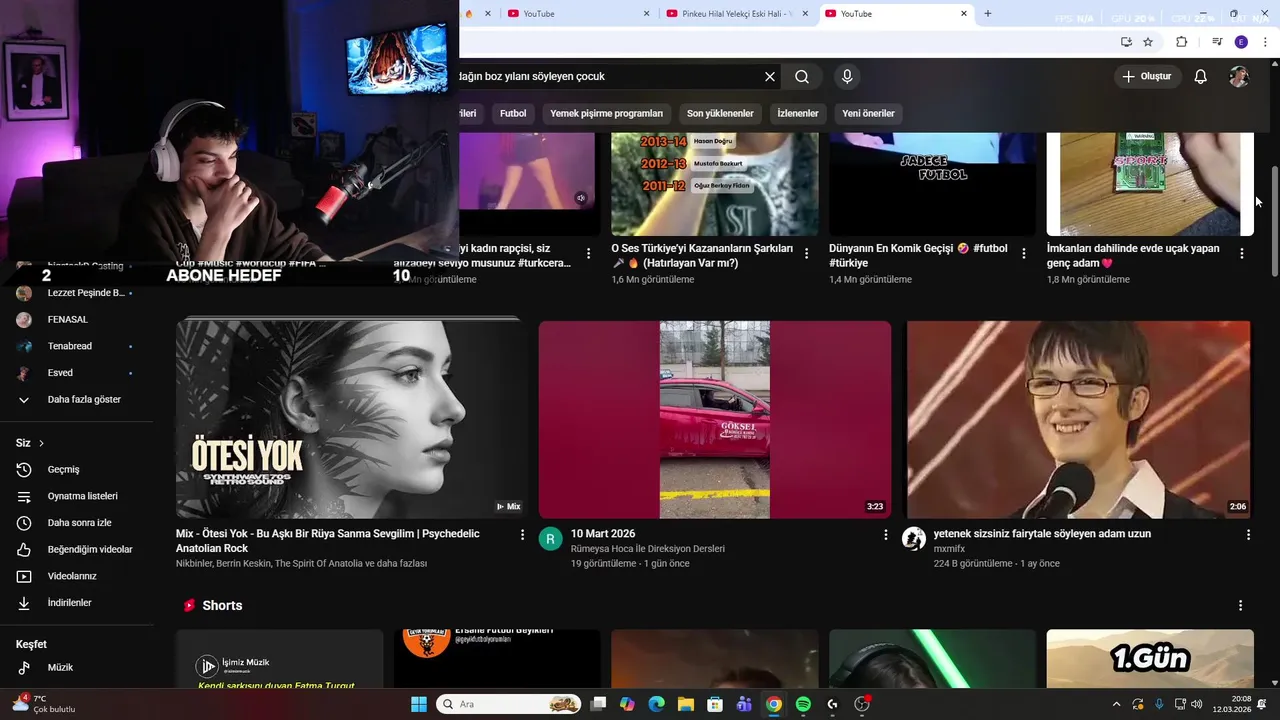Bookmark this page with star icon

[x=1148, y=42]
